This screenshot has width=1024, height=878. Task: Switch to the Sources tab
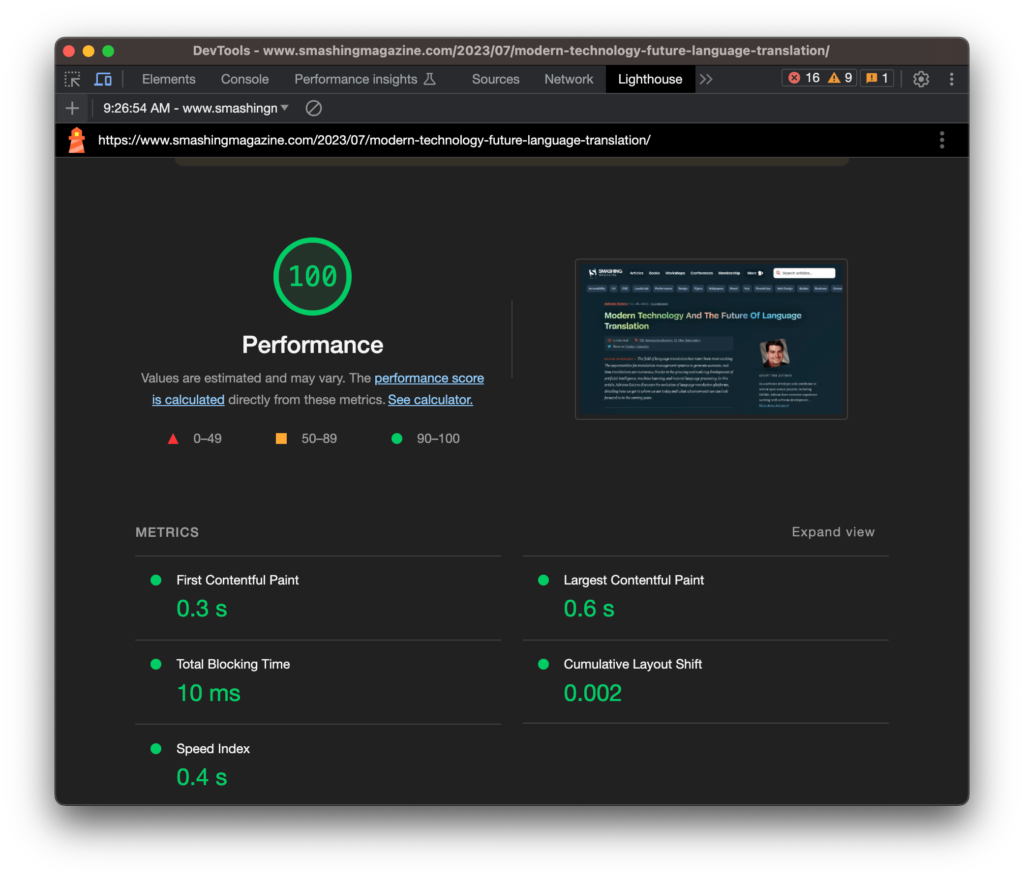495,79
